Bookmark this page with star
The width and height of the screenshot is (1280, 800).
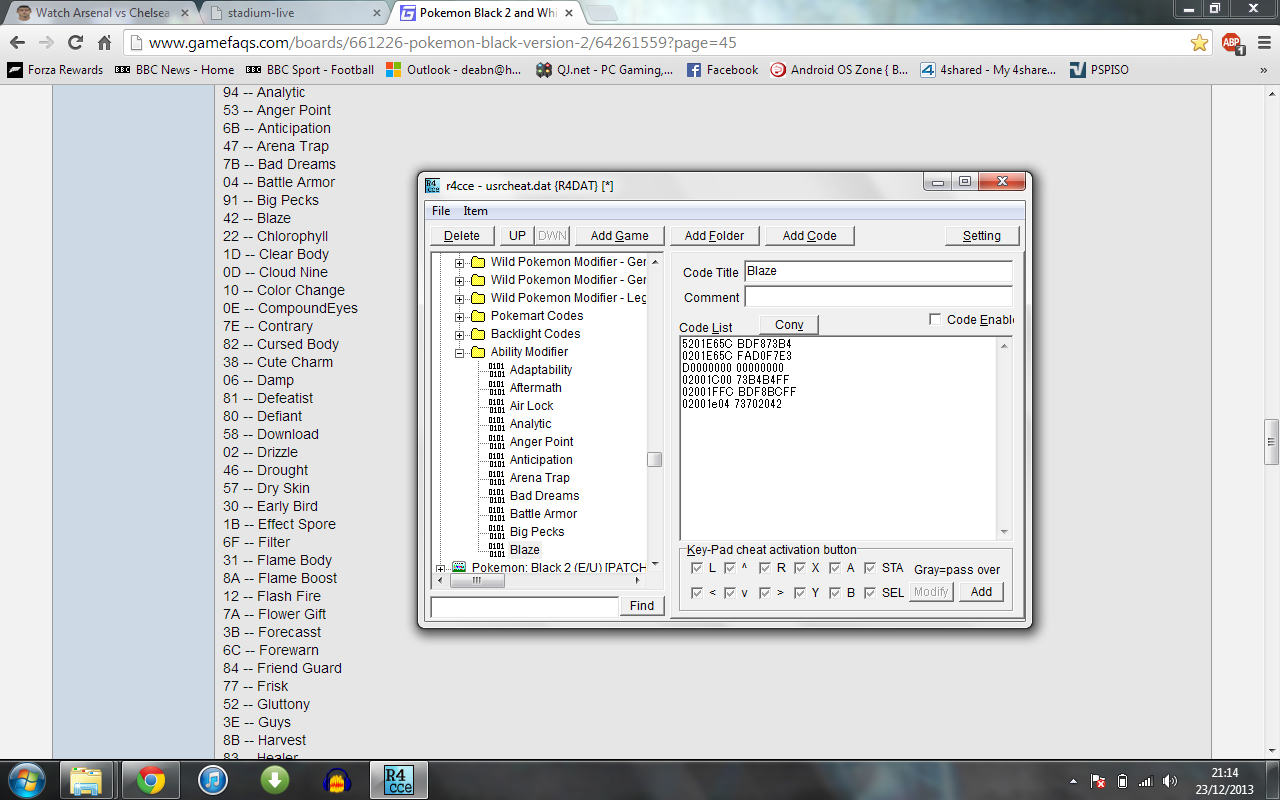tap(1199, 43)
